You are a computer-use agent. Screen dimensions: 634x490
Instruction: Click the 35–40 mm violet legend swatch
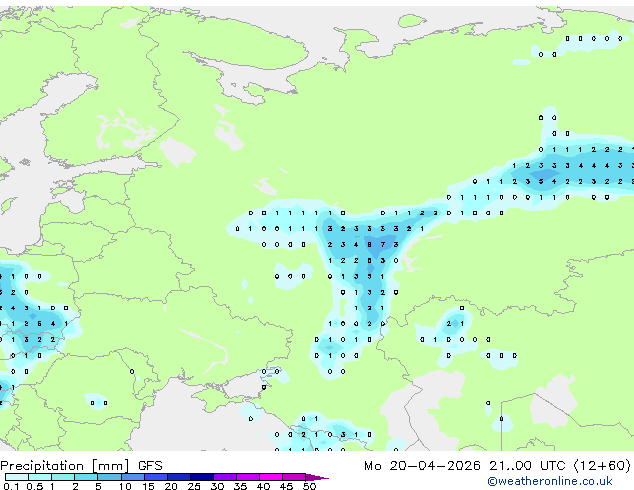tap(247, 477)
